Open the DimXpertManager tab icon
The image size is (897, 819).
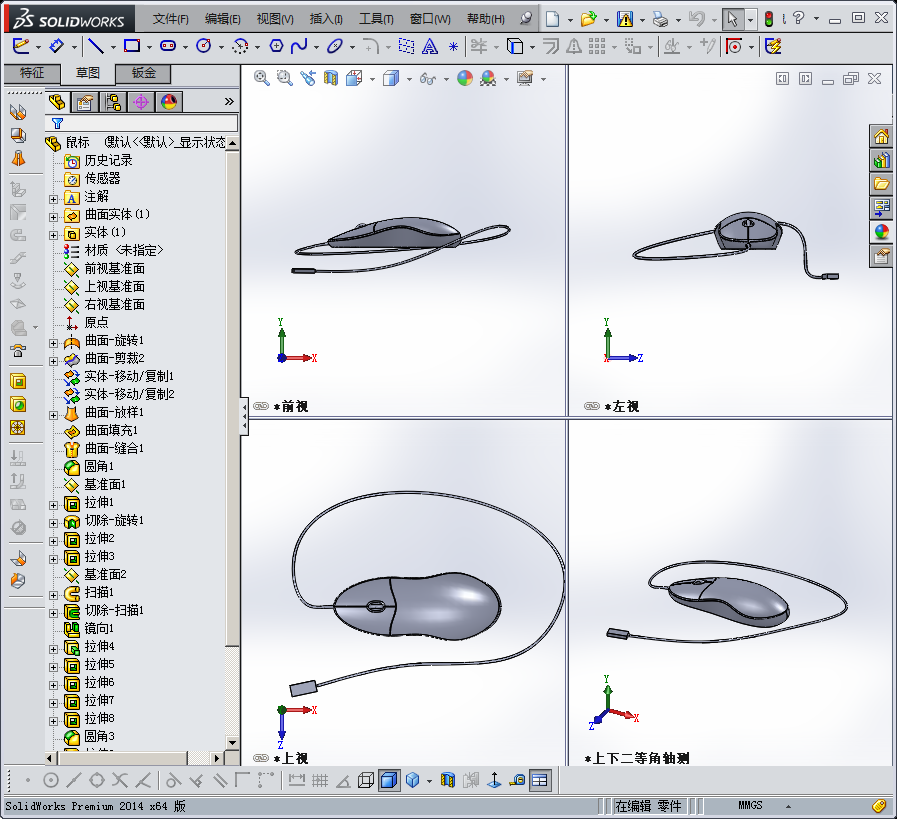pos(141,102)
